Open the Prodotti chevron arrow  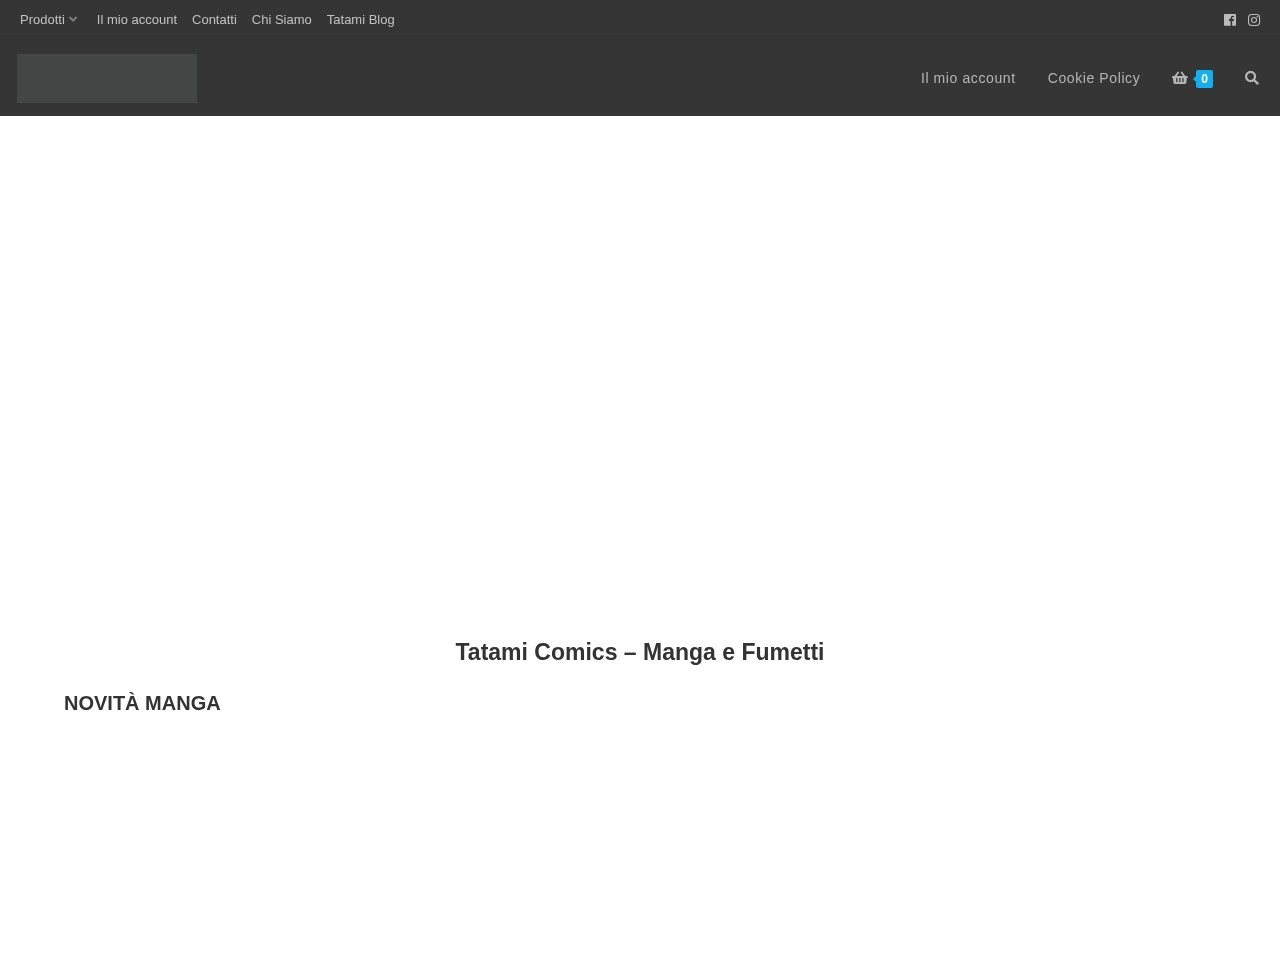coord(72,19)
